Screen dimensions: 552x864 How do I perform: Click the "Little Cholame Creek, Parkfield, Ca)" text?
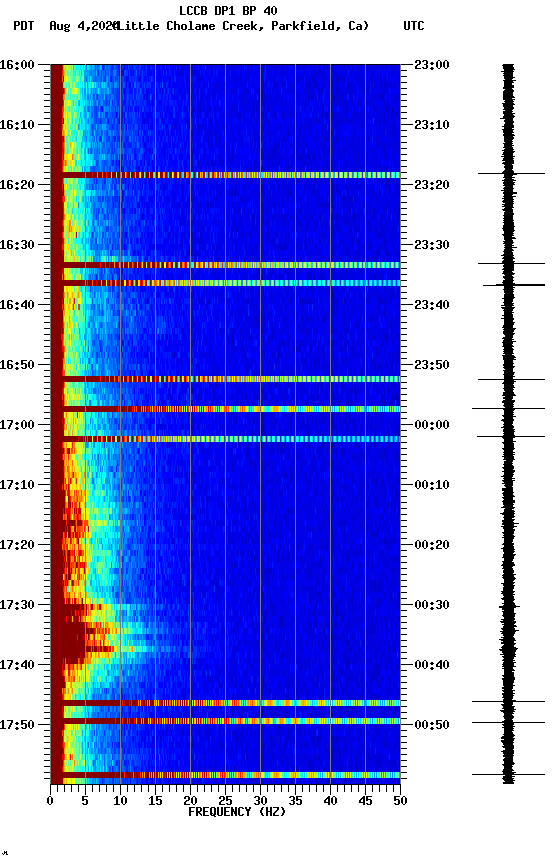242,26
